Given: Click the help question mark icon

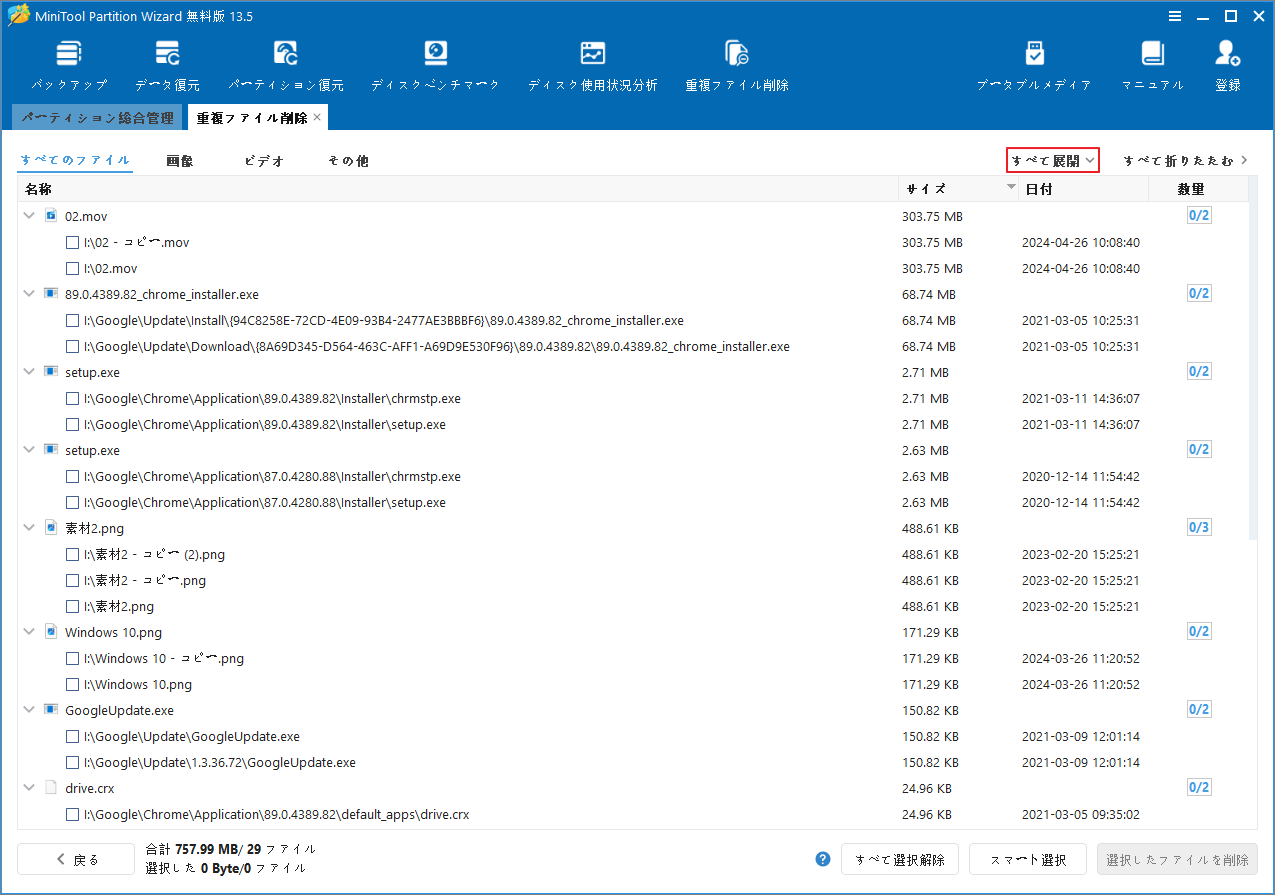Looking at the screenshot, I should point(822,859).
